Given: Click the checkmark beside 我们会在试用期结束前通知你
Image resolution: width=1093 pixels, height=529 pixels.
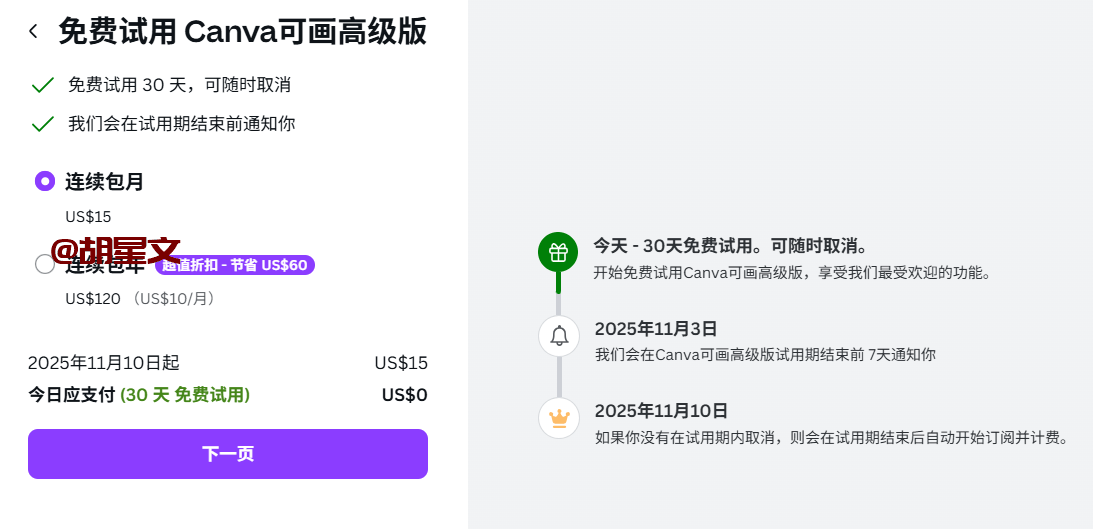Looking at the screenshot, I should [x=43, y=124].
